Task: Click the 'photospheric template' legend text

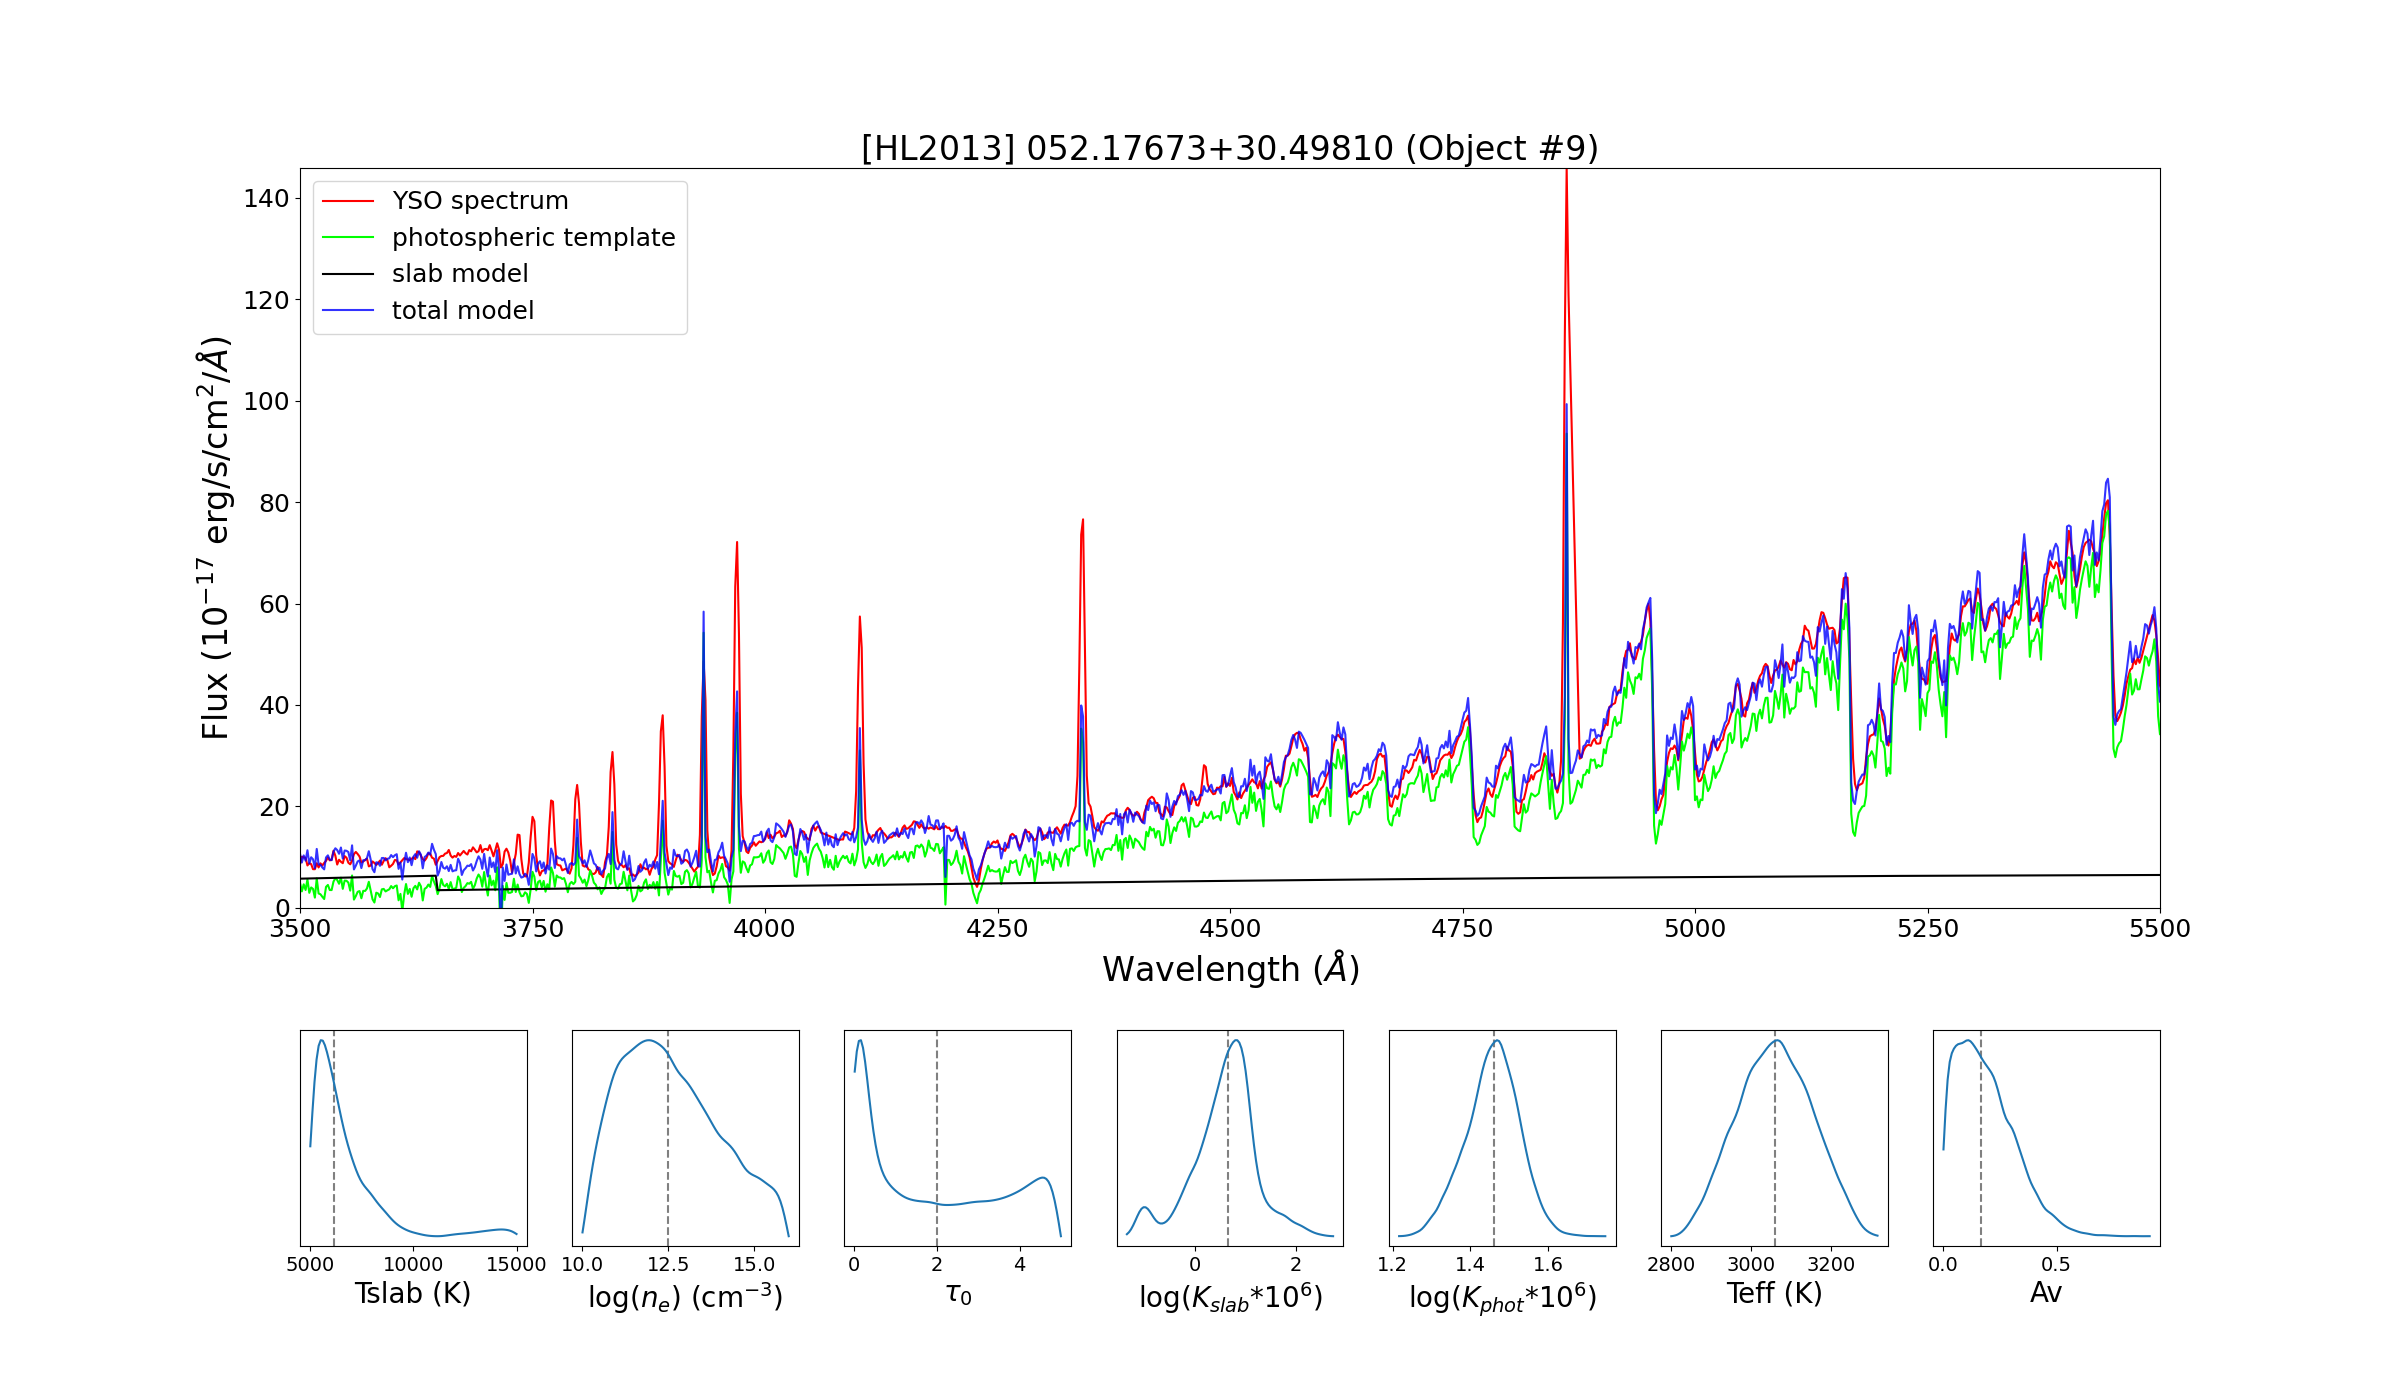Action: (x=533, y=238)
